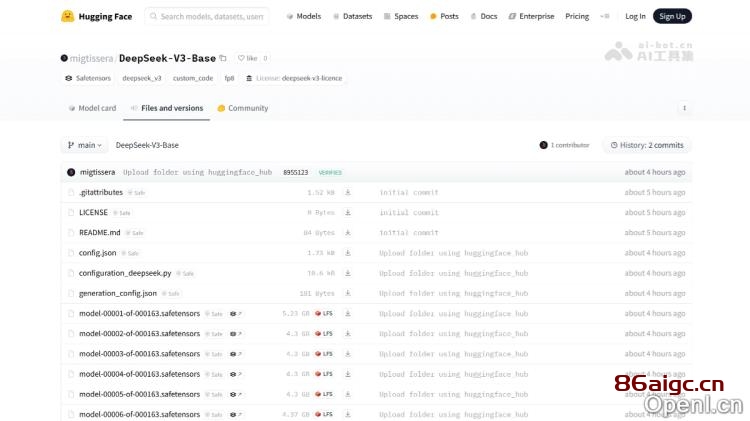
Task: Download the .gitattributes file
Action: pos(348,192)
